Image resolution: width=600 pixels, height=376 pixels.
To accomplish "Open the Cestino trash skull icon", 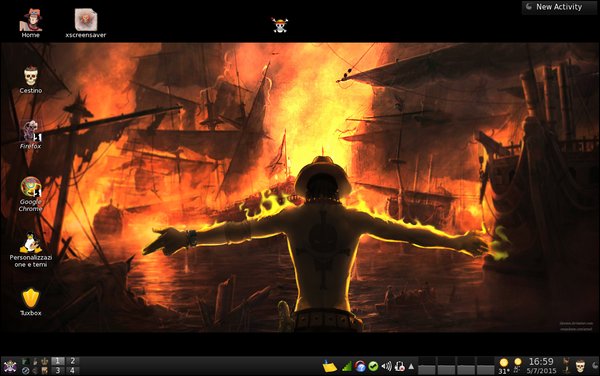I will [x=31, y=80].
